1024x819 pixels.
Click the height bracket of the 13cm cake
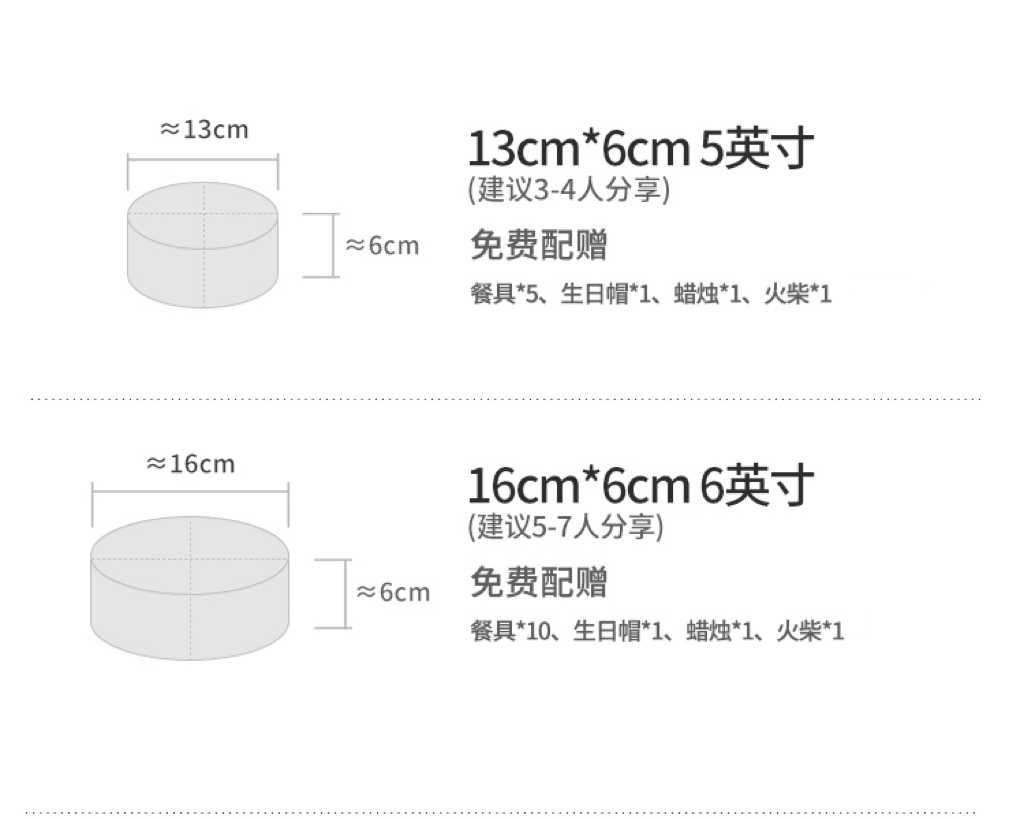pos(334,245)
